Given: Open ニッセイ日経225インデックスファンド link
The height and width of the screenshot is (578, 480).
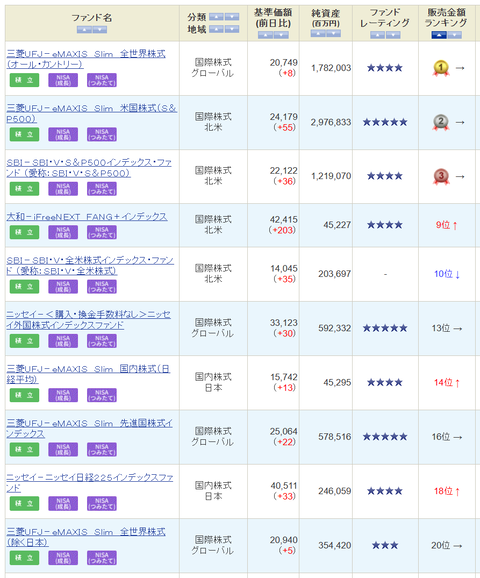Looking at the screenshot, I should coord(90,483).
